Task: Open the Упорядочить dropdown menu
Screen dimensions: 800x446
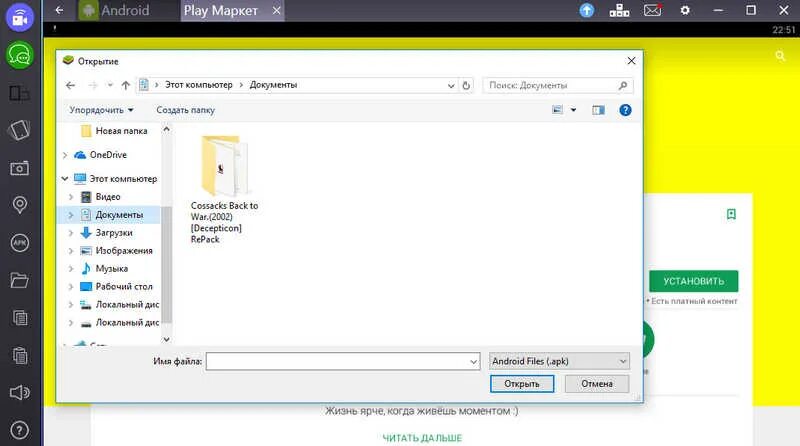Action: coord(102,110)
